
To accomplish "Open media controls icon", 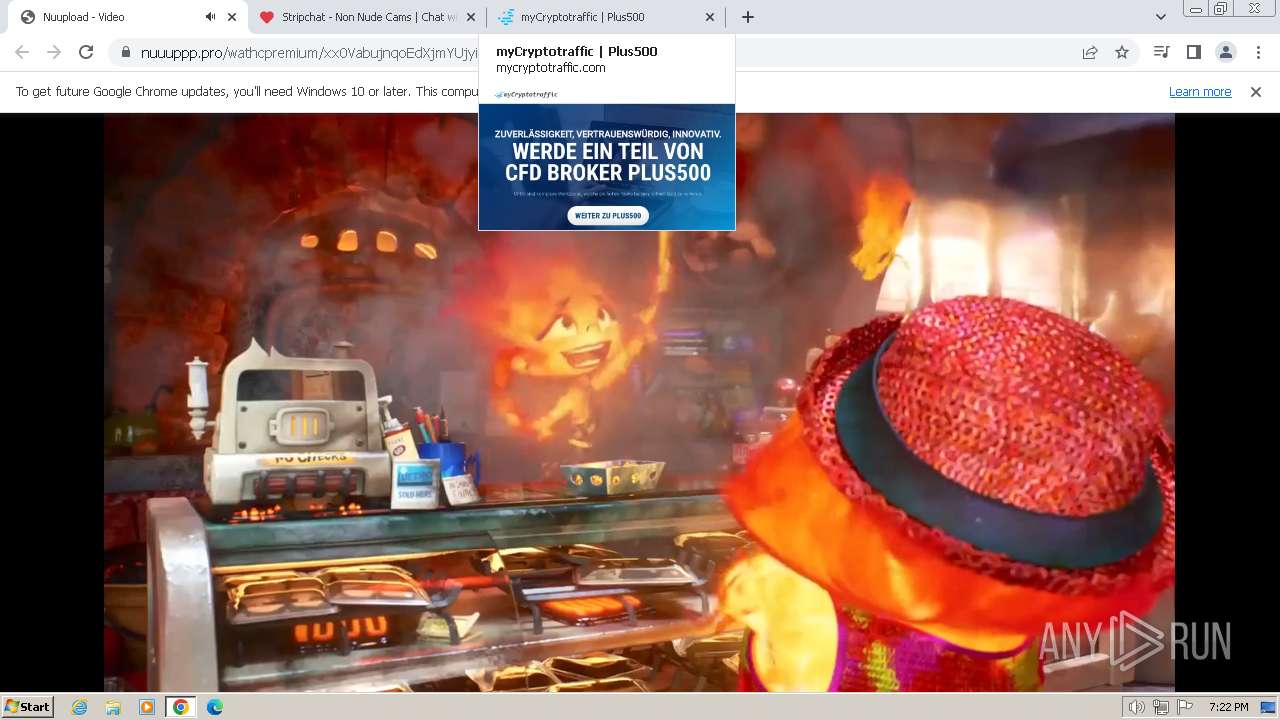I will tap(1161, 52).
